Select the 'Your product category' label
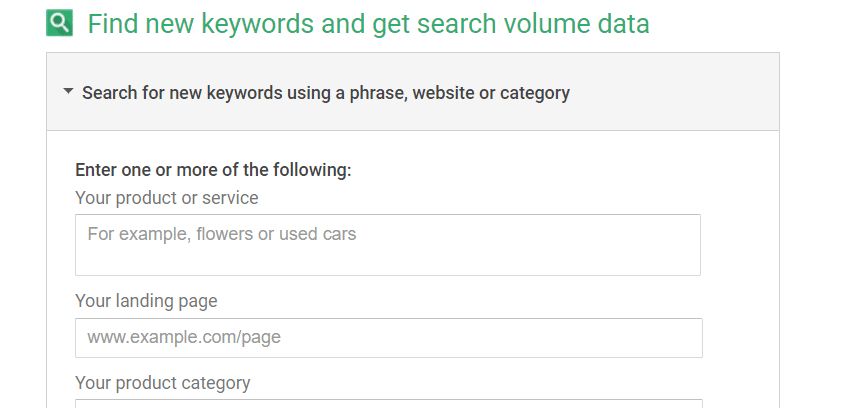The height and width of the screenshot is (408, 851). pyautogui.click(x=162, y=383)
